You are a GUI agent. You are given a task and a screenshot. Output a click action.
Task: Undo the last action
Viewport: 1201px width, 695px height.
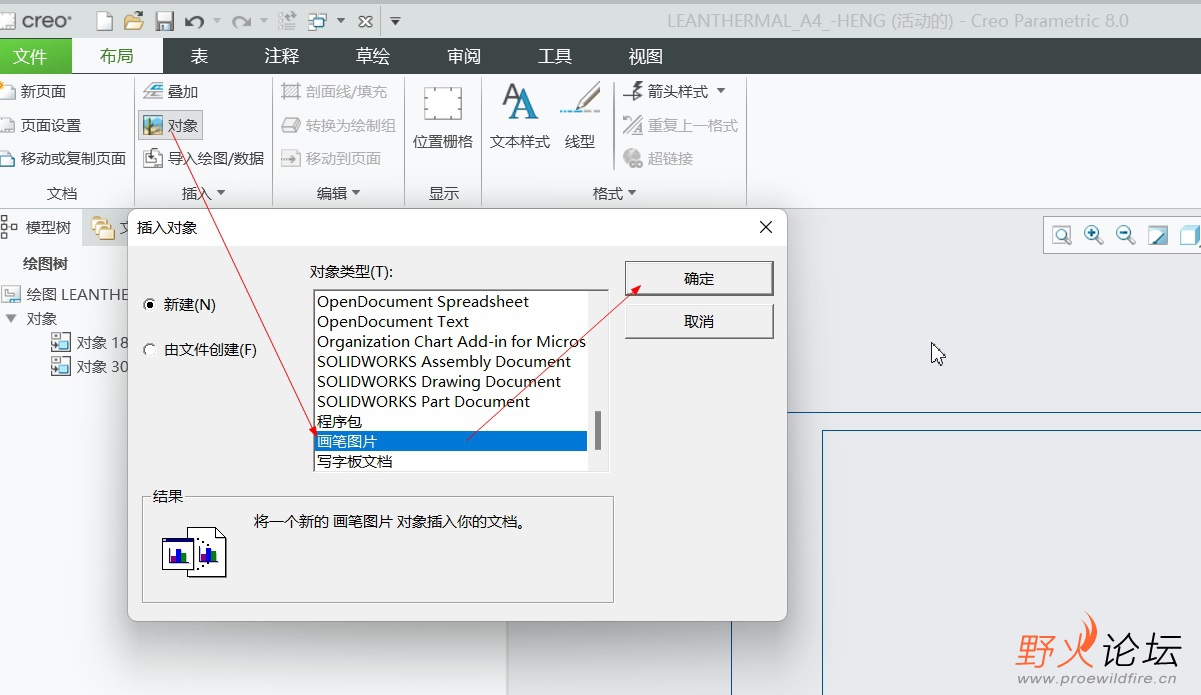(x=194, y=20)
